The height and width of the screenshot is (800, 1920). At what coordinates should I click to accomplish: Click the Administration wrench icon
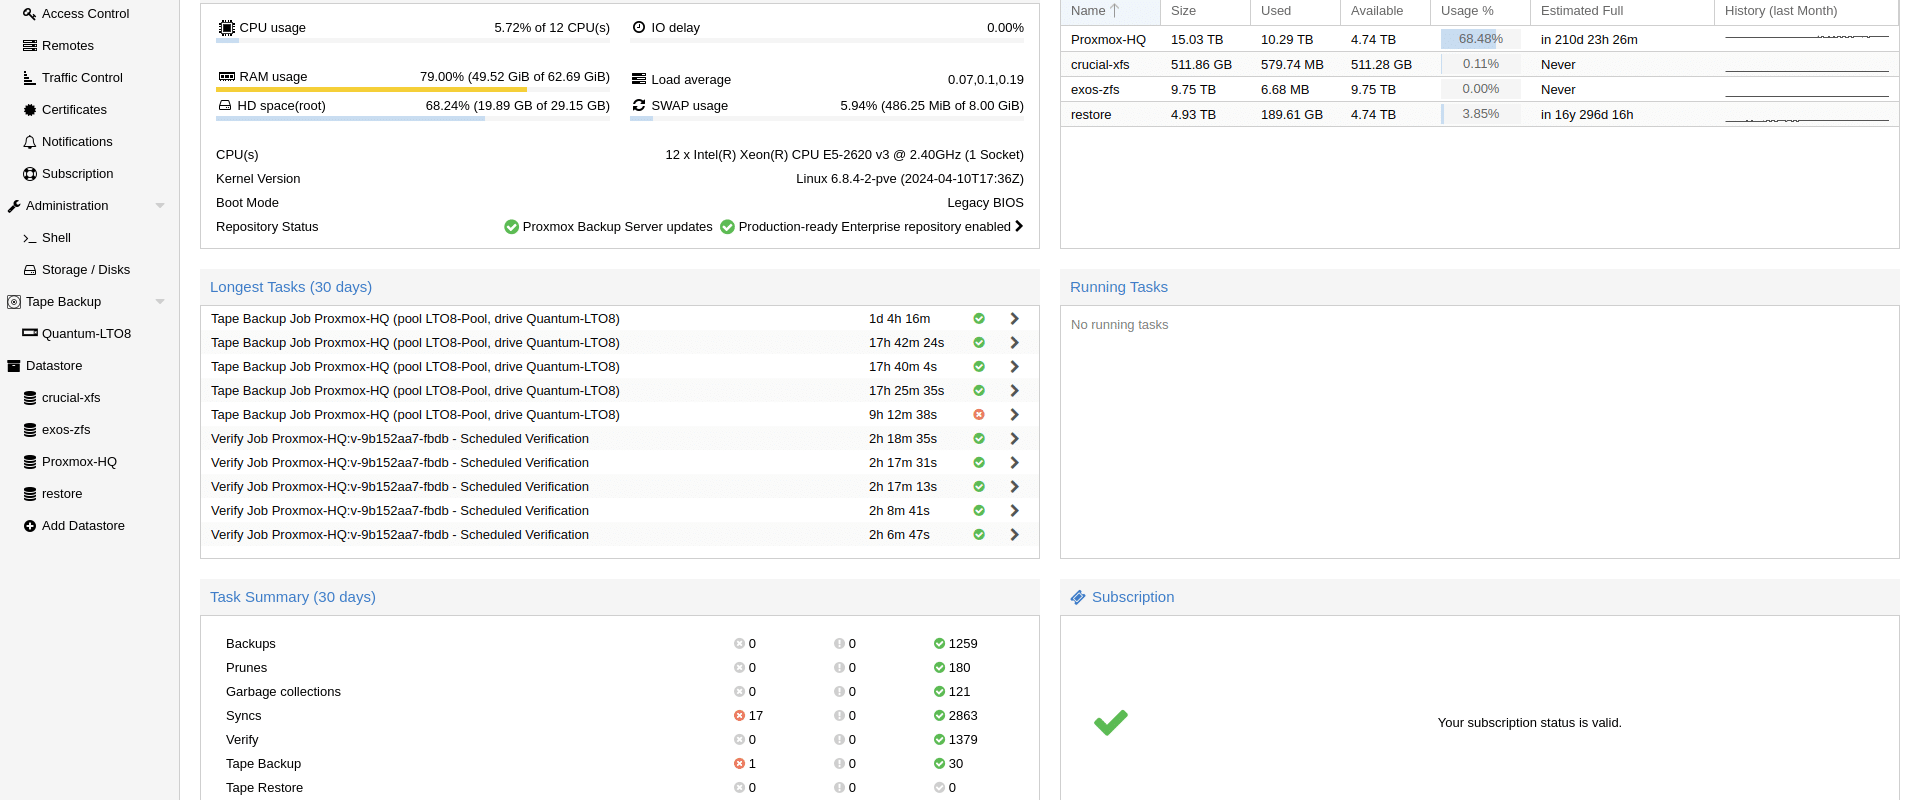pos(14,206)
